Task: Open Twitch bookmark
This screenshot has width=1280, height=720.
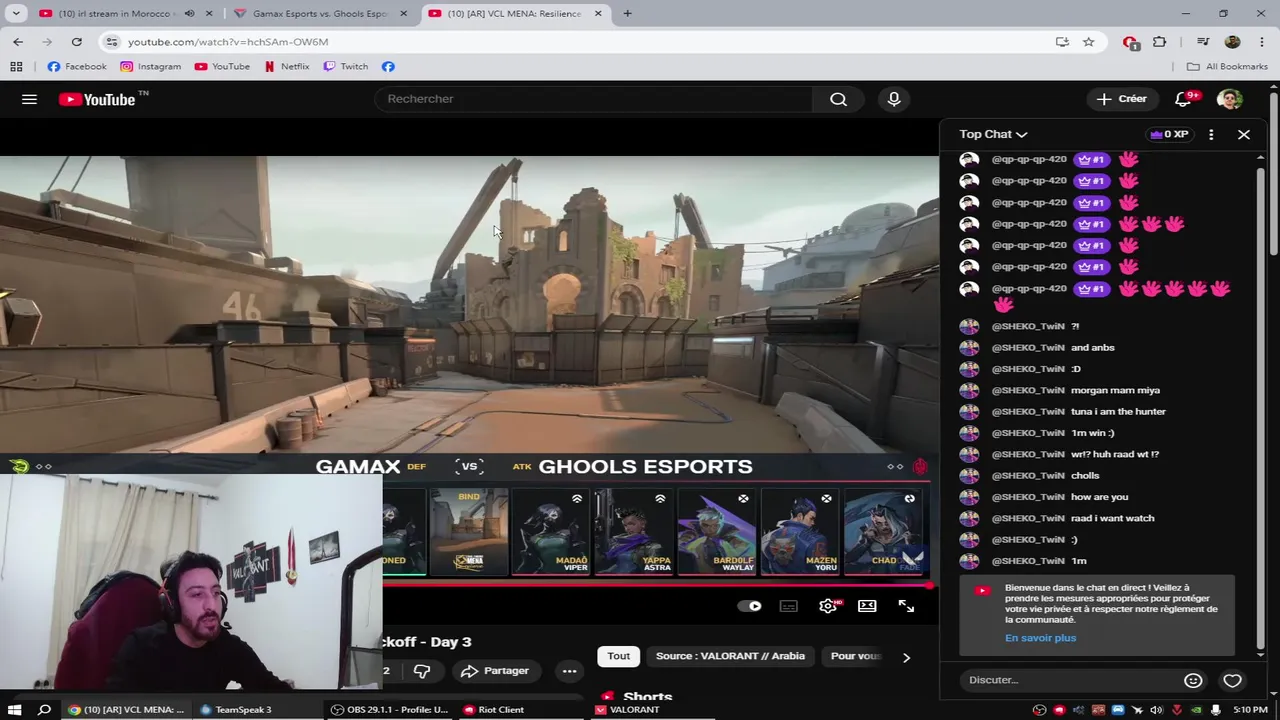Action: click(x=345, y=66)
